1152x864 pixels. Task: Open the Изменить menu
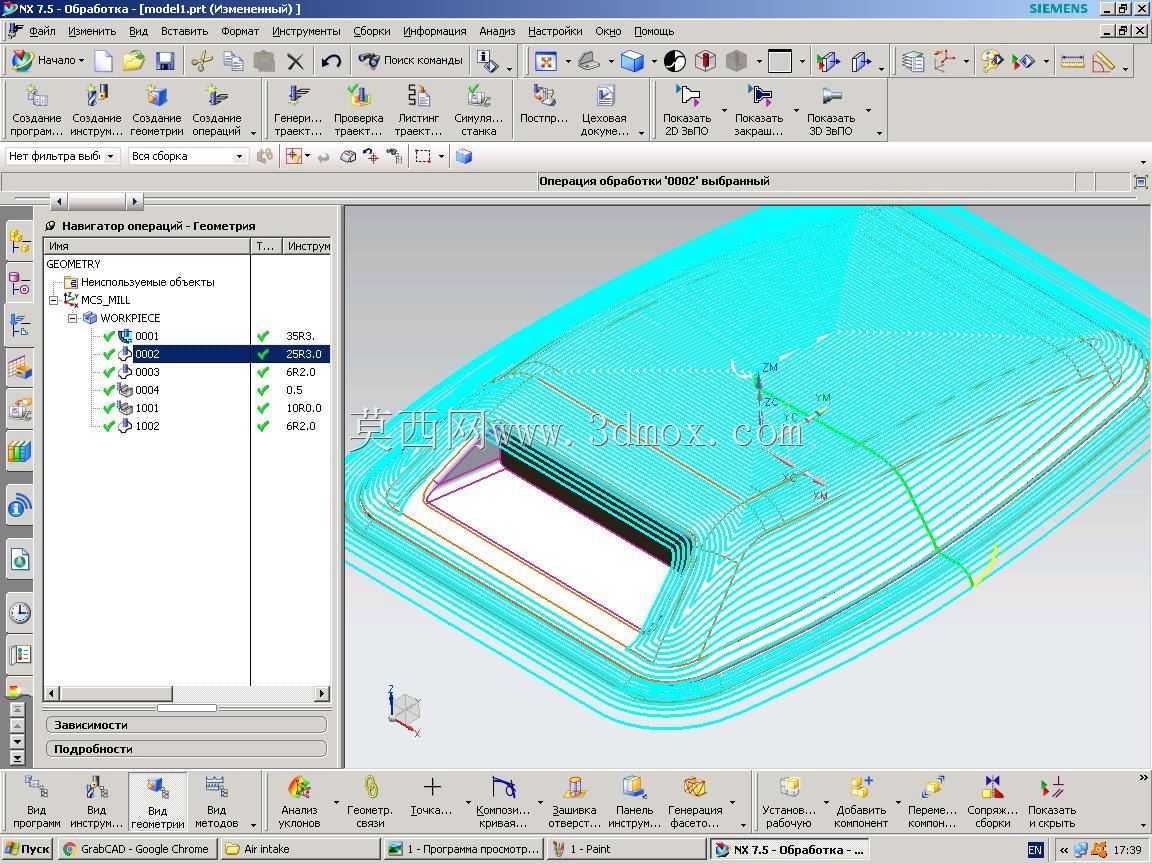[x=92, y=31]
